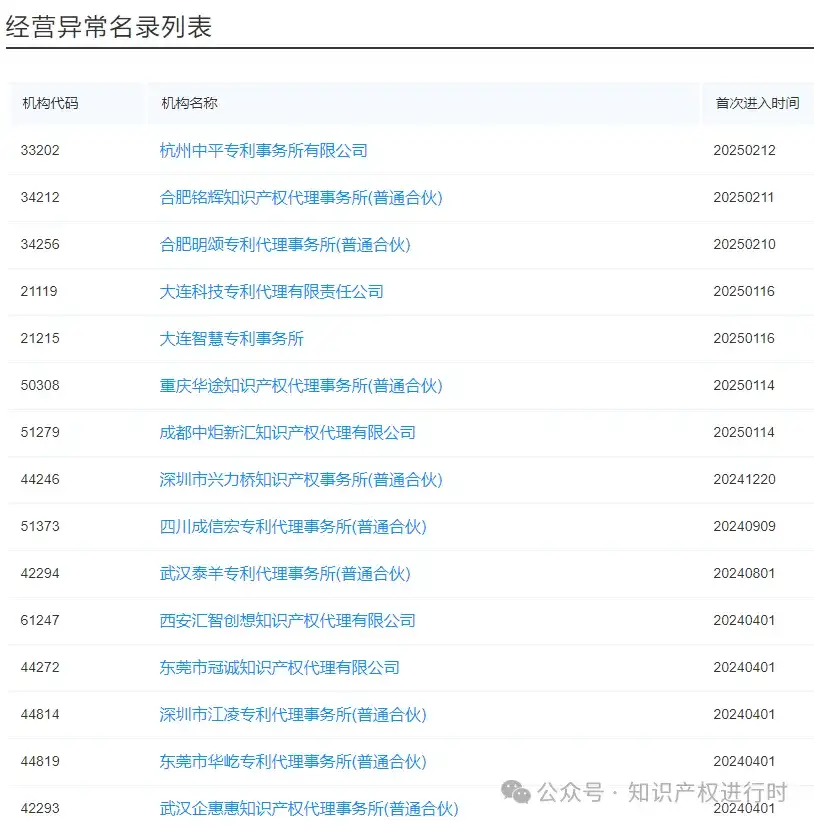
Task: Click agency code 21119
Action: [x=39, y=291]
